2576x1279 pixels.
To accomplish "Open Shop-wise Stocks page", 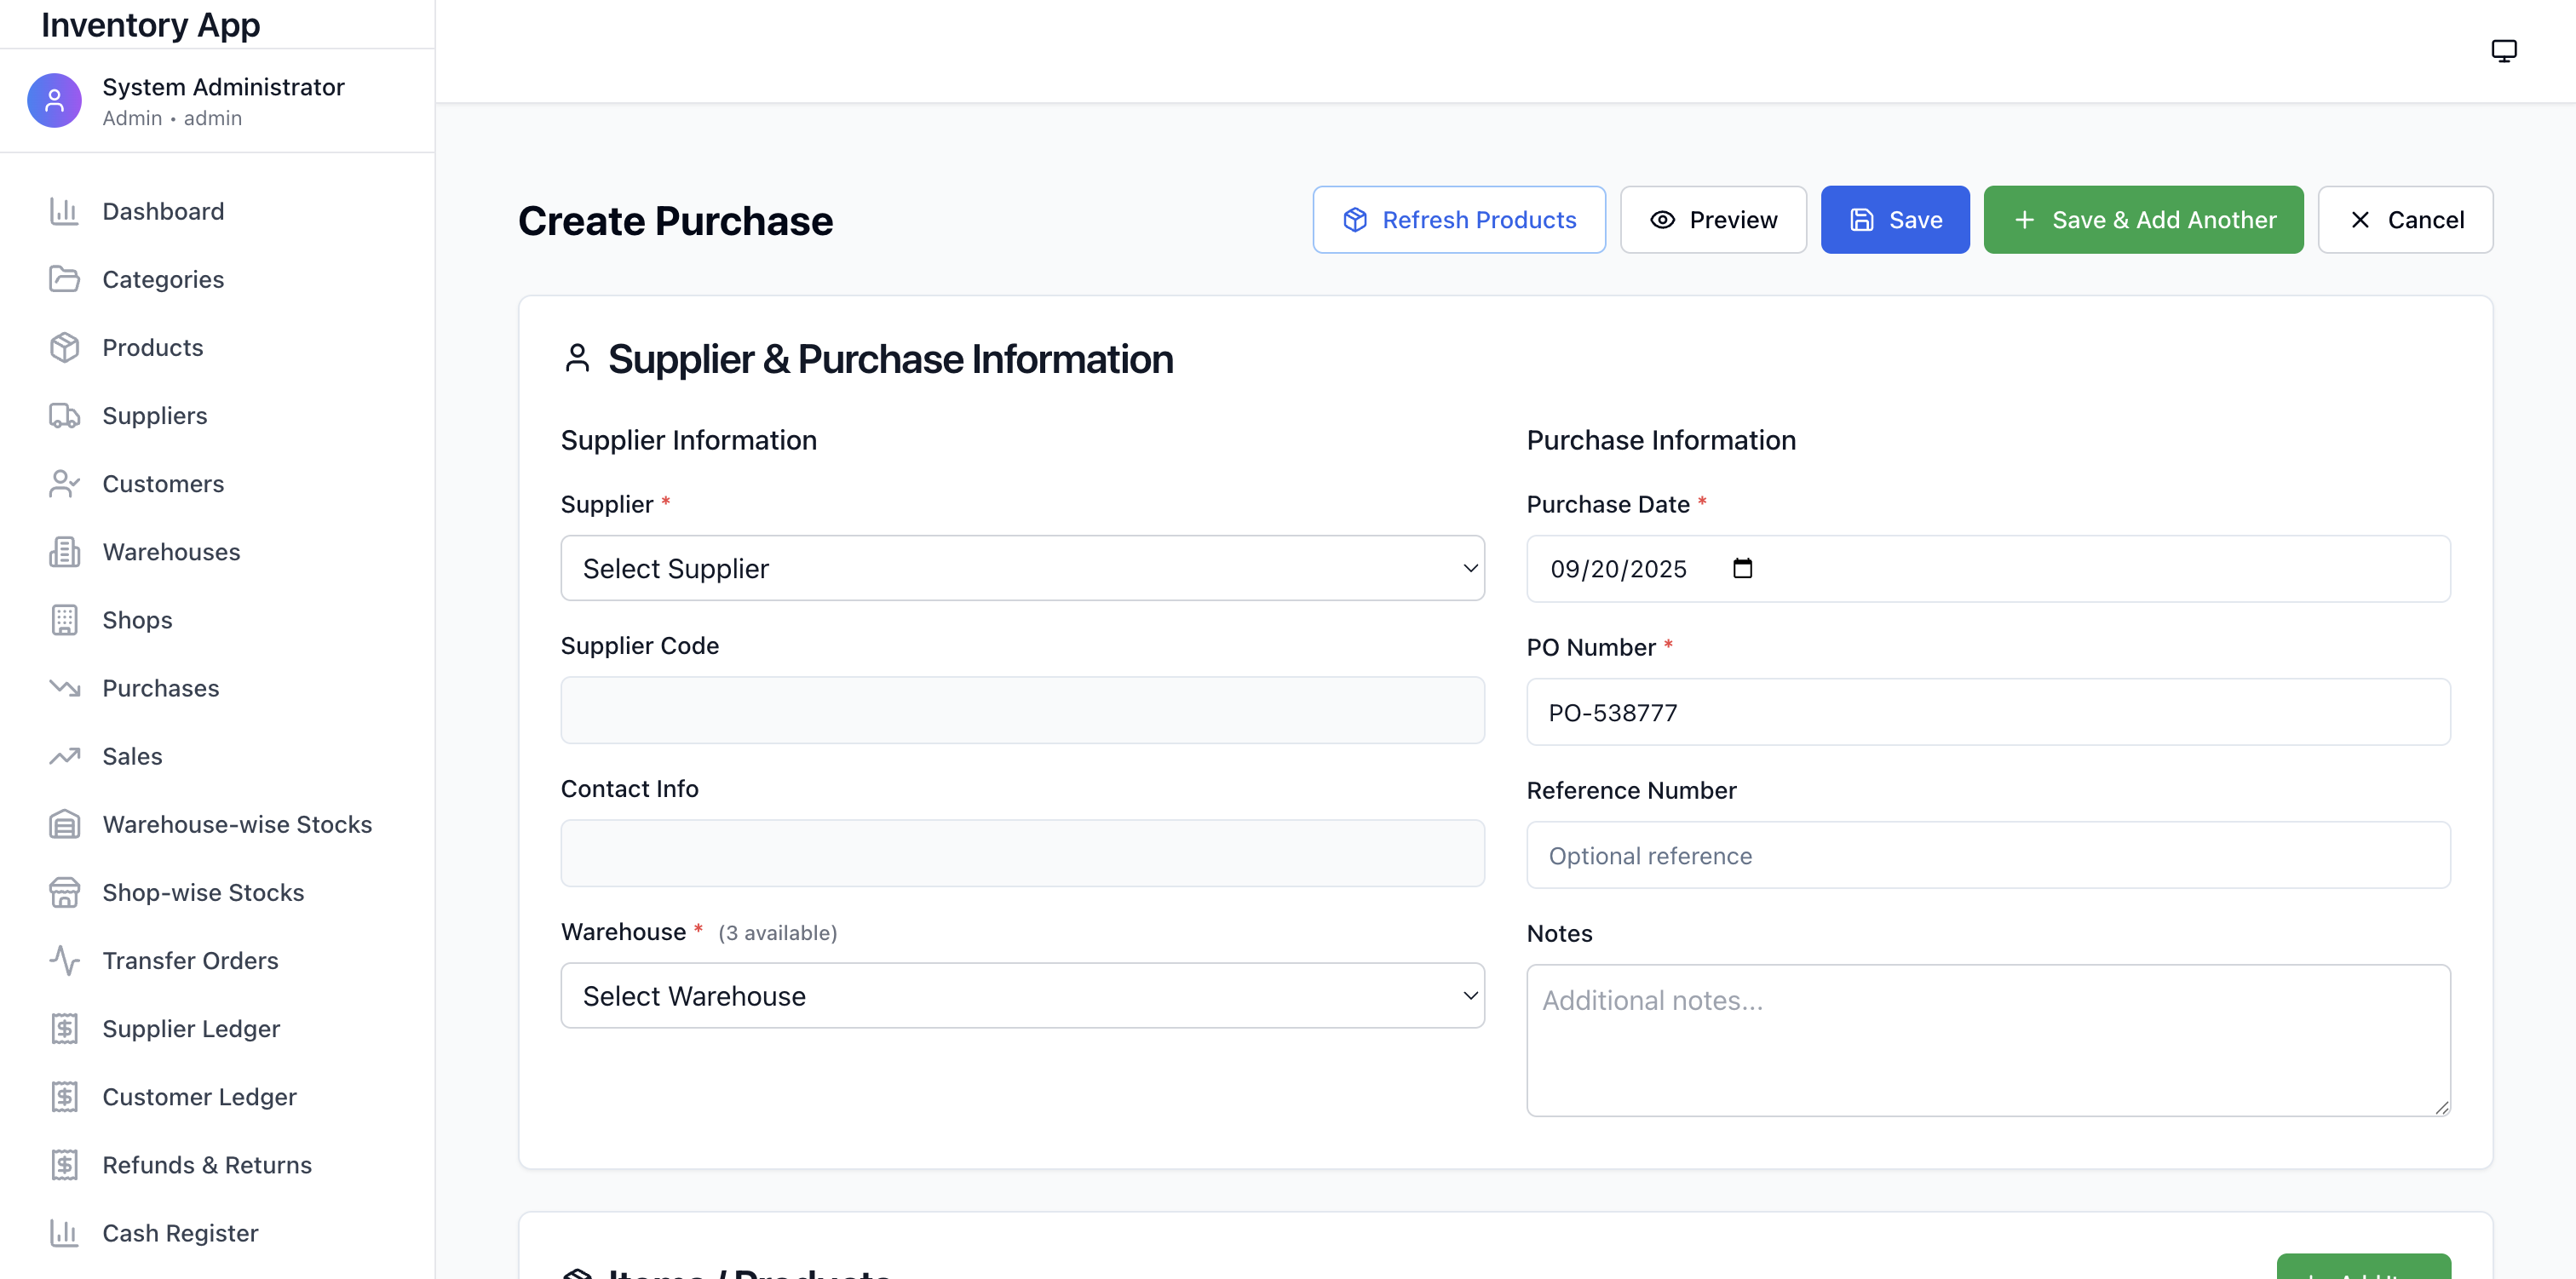I will click(x=203, y=892).
